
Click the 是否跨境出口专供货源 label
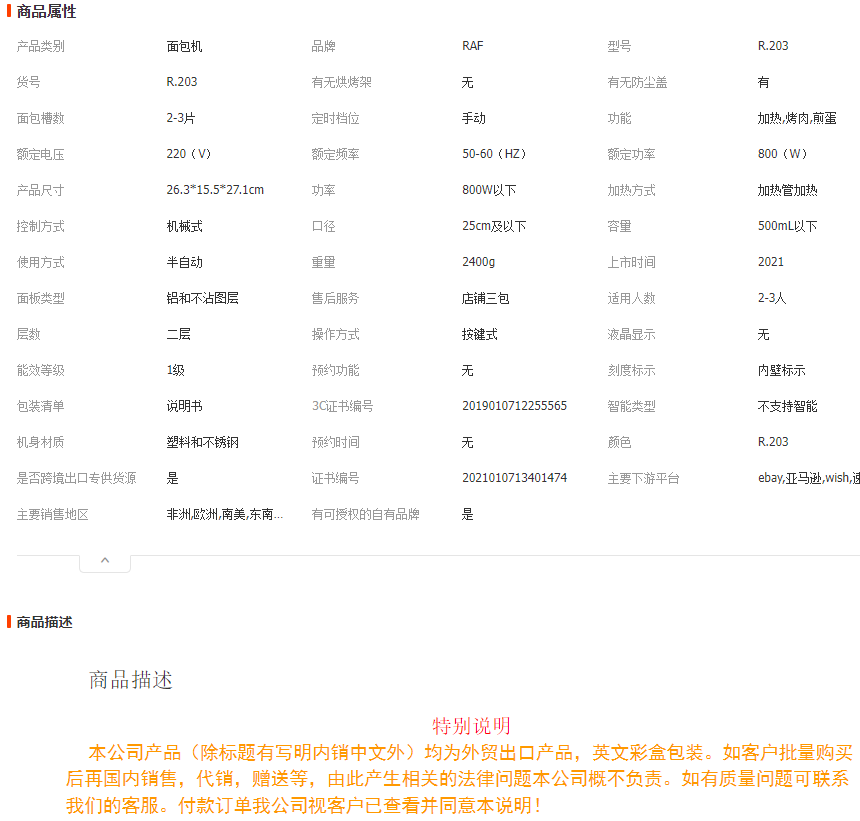pos(76,478)
